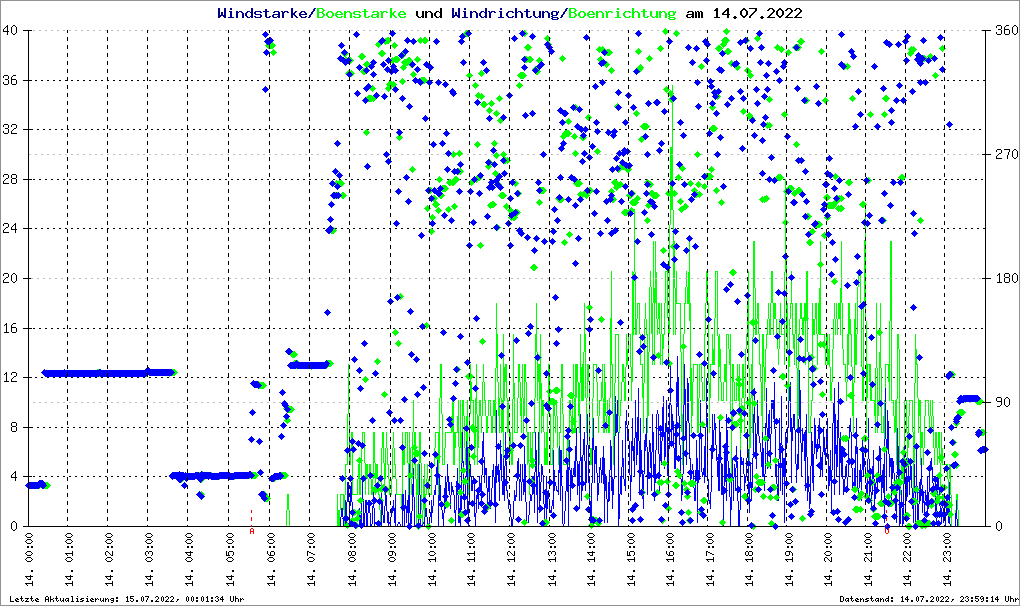Click the direction axis label "90"
1020x606 pixels.
click(x=1002, y=402)
